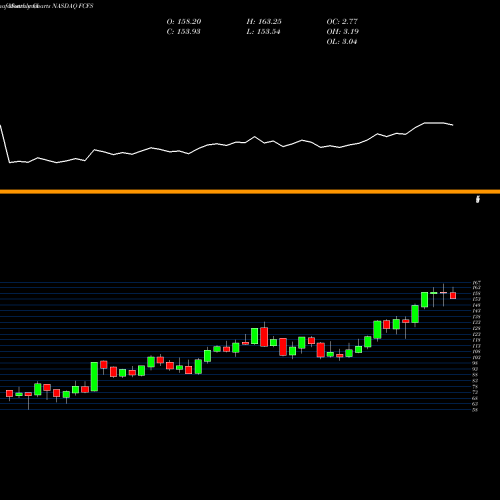This screenshot has height=500, width=500.
Task: Click the OC: 2.77 reading
Action: [x=342, y=22]
